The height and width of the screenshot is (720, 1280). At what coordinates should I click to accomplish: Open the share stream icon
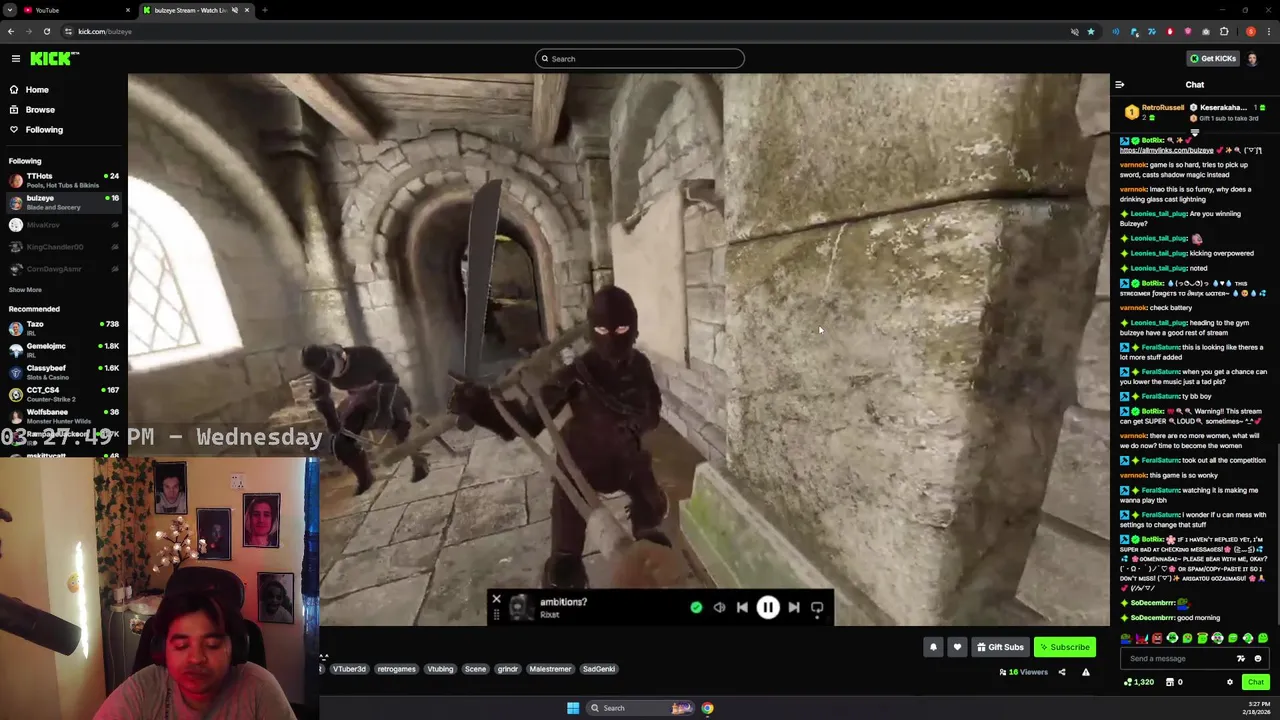1062,672
